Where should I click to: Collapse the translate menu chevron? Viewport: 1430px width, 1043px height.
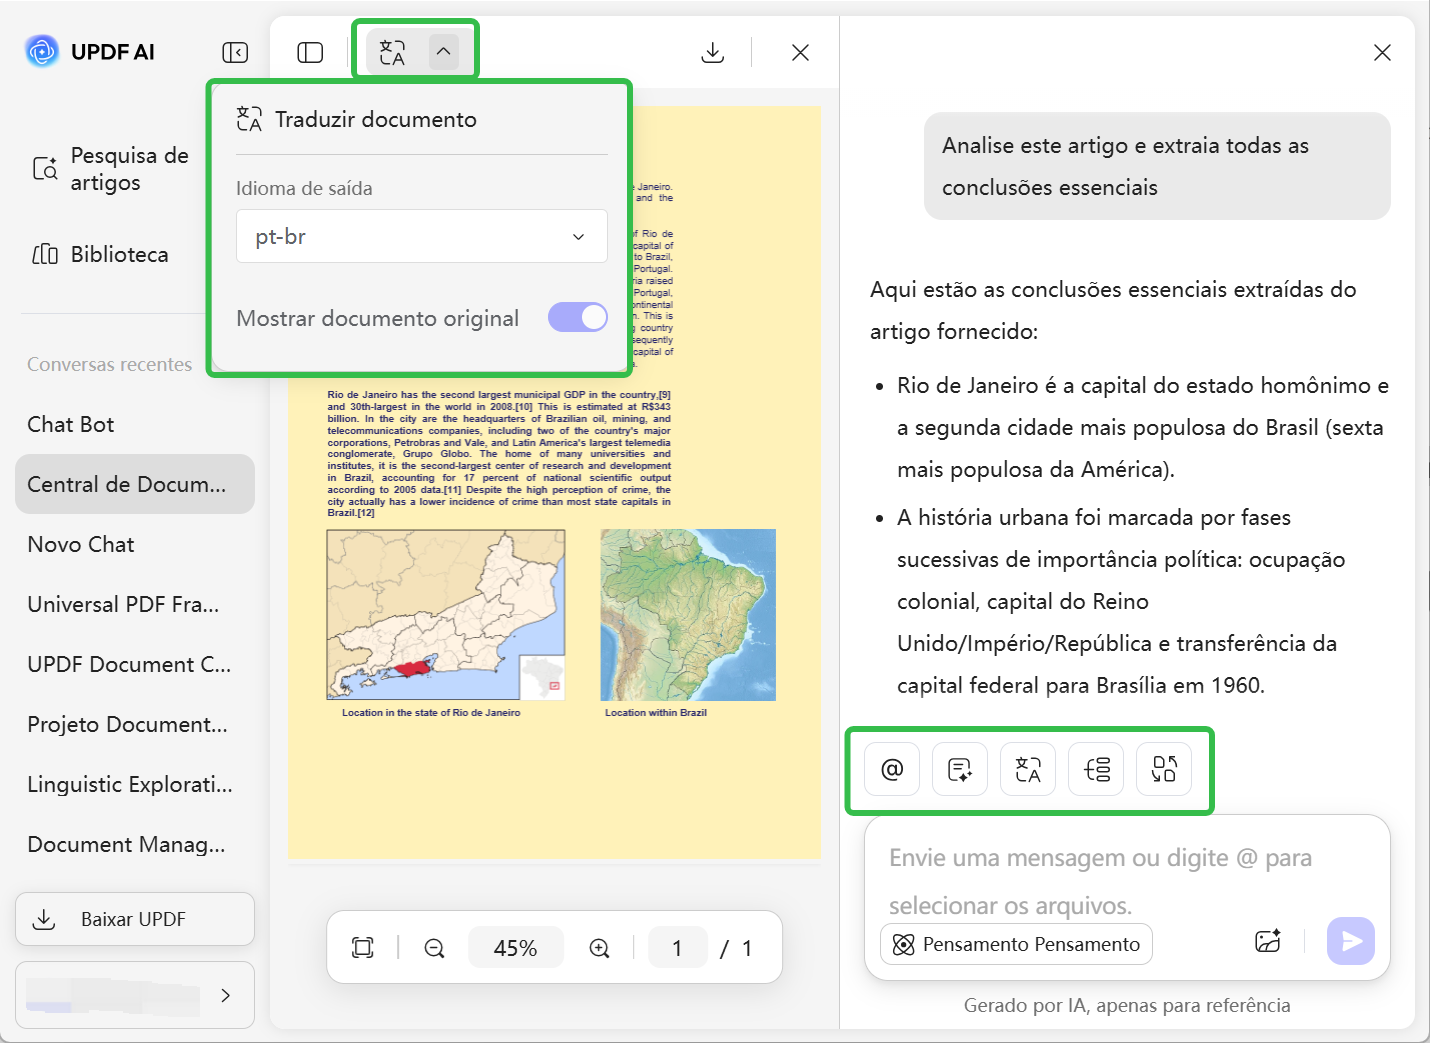point(443,52)
